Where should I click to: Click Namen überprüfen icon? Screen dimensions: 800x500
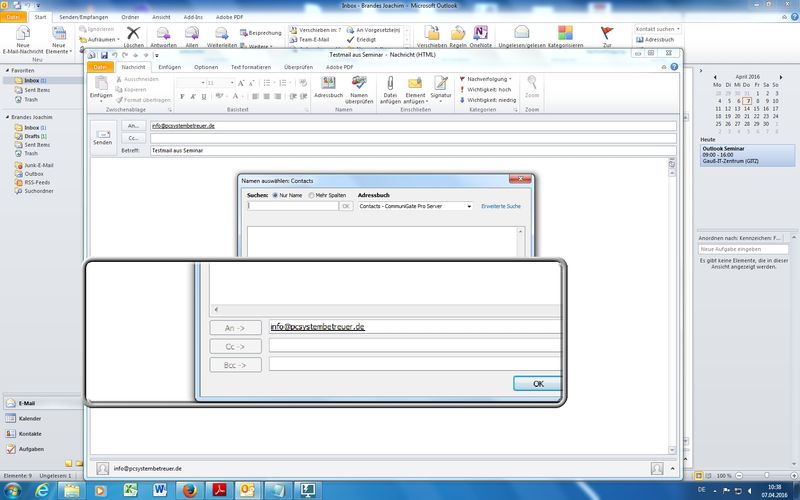click(358, 84)
